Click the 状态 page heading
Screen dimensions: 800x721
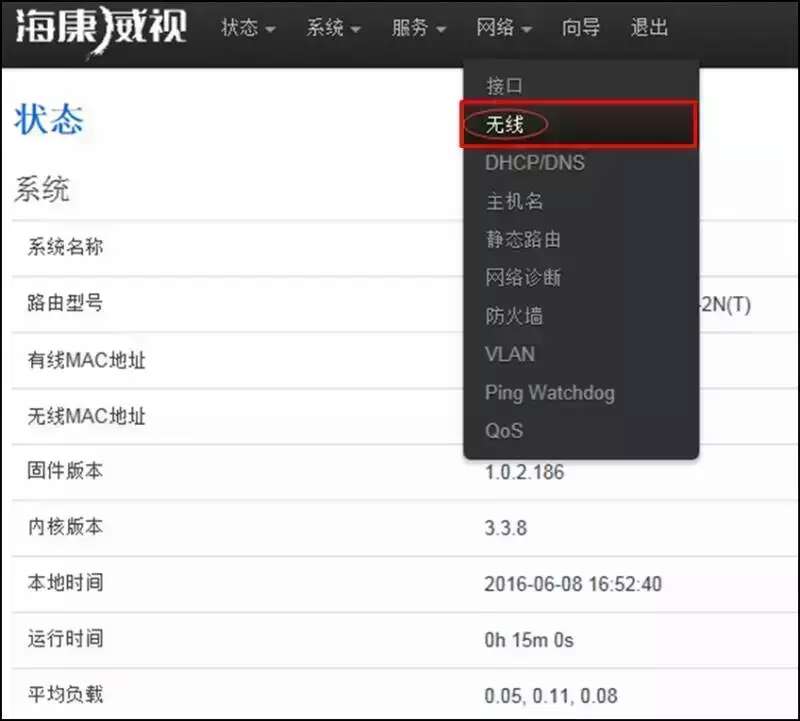point(48,119)
